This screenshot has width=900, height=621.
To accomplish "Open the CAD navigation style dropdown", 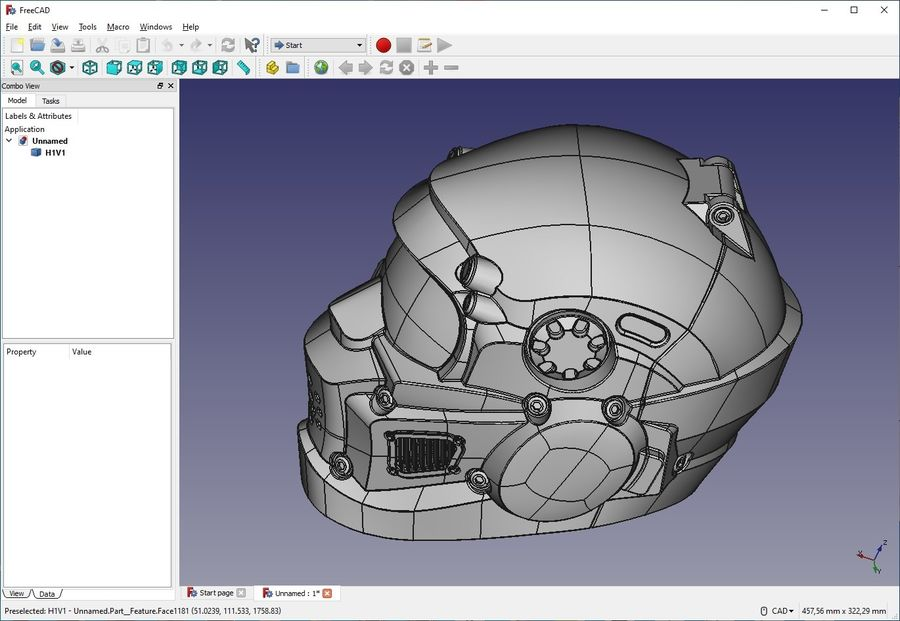I will click(783, 611).
